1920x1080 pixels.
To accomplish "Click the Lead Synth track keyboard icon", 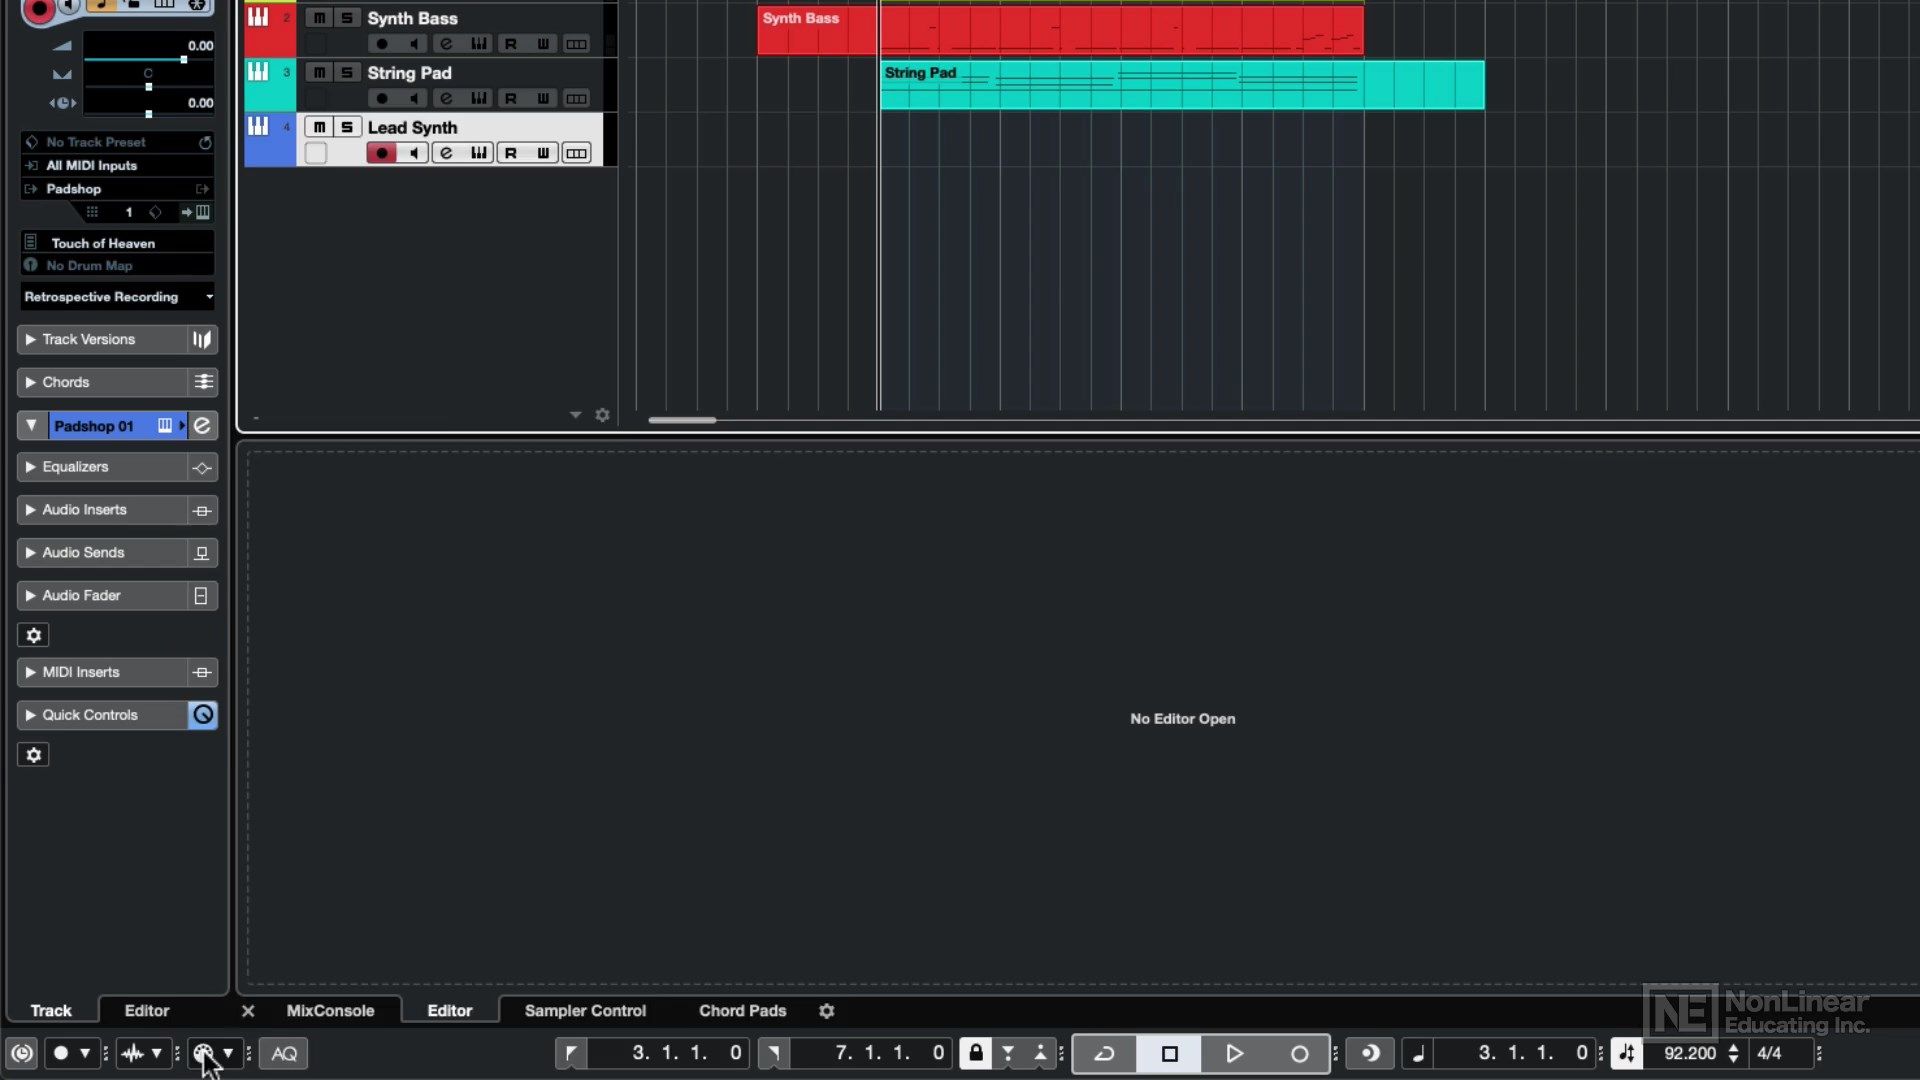I will [x=258, y=126].
